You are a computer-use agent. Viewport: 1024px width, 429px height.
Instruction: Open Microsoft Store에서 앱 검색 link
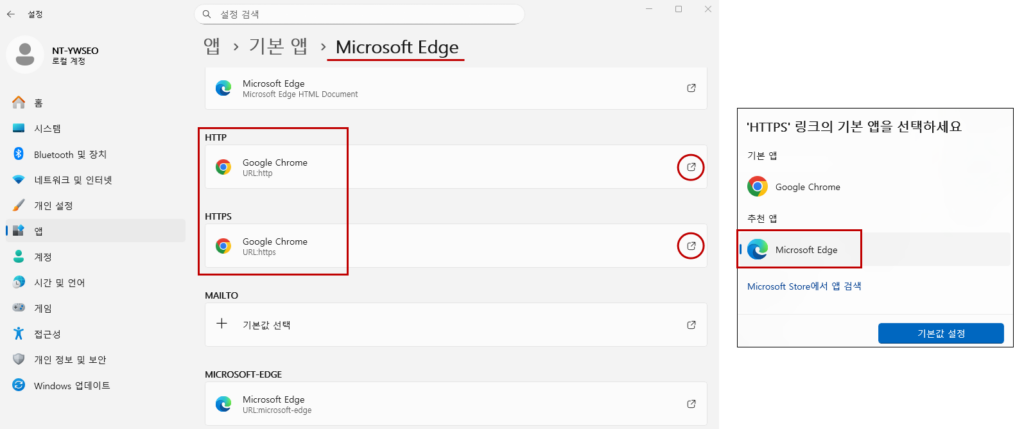(x=804, y=286)
